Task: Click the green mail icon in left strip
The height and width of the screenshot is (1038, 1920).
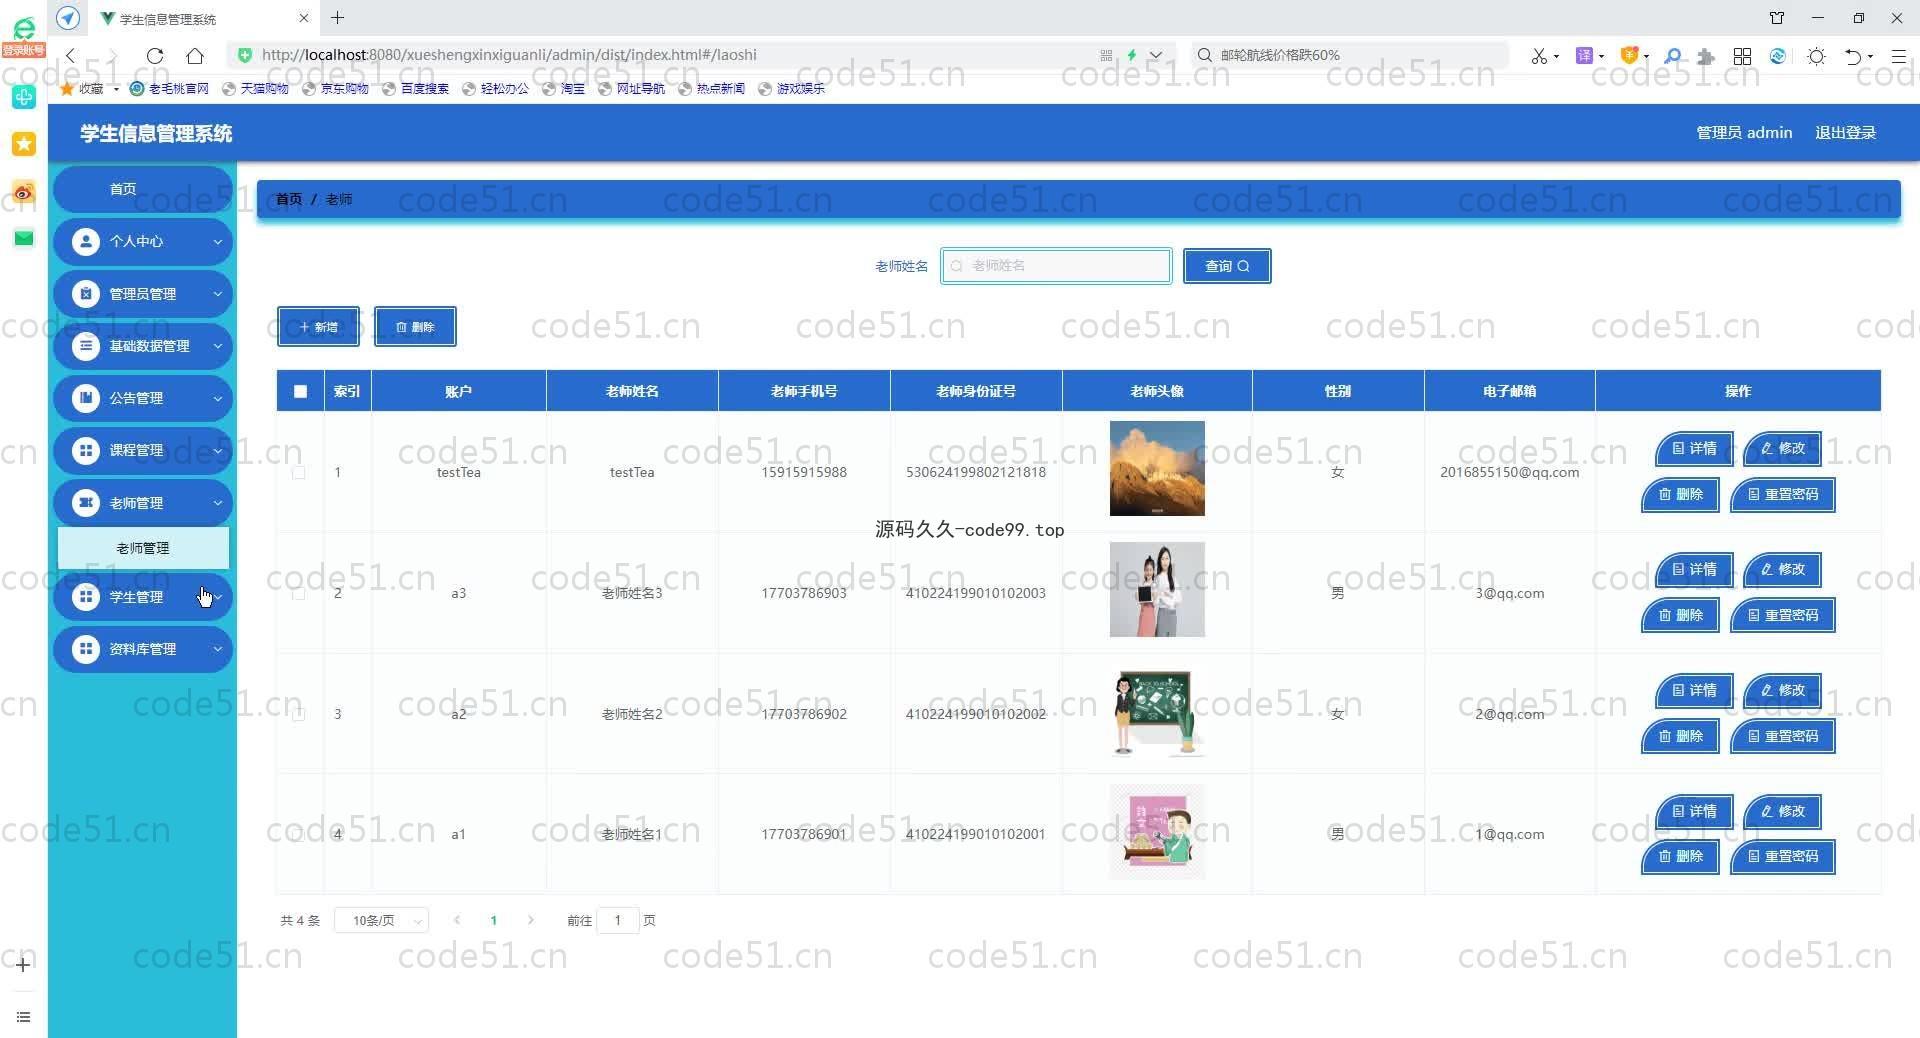Action: coord(24,238)
